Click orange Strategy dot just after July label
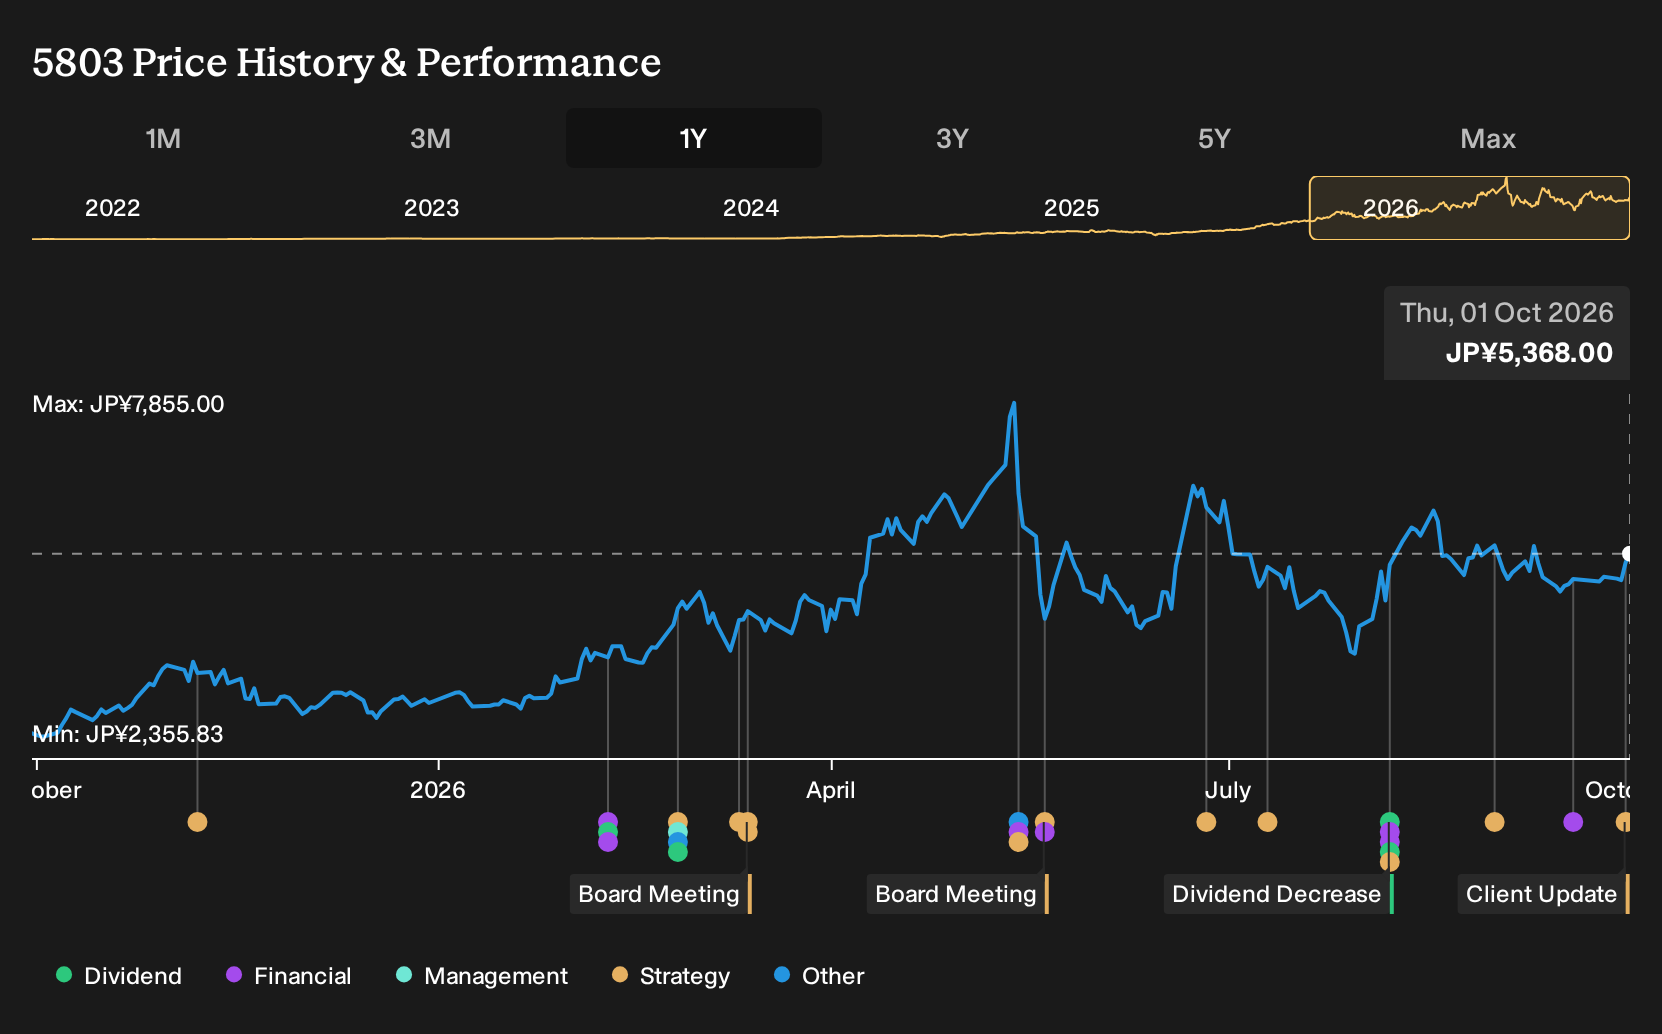This screenshot has height=1034, width=1662. click(1267, 822)
